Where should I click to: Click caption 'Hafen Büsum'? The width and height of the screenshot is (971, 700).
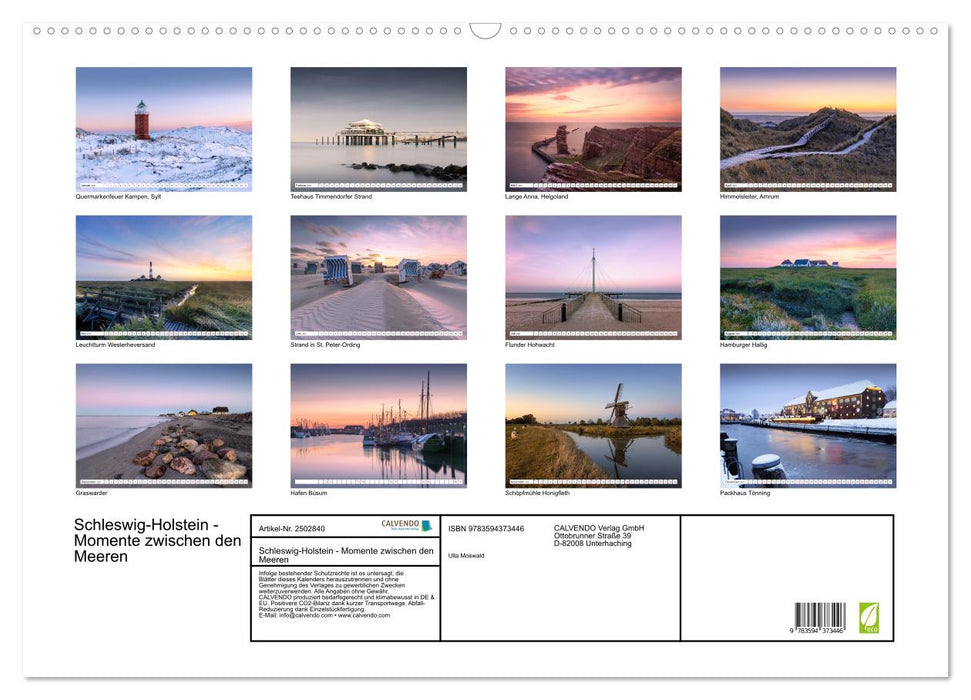[309, 493]
